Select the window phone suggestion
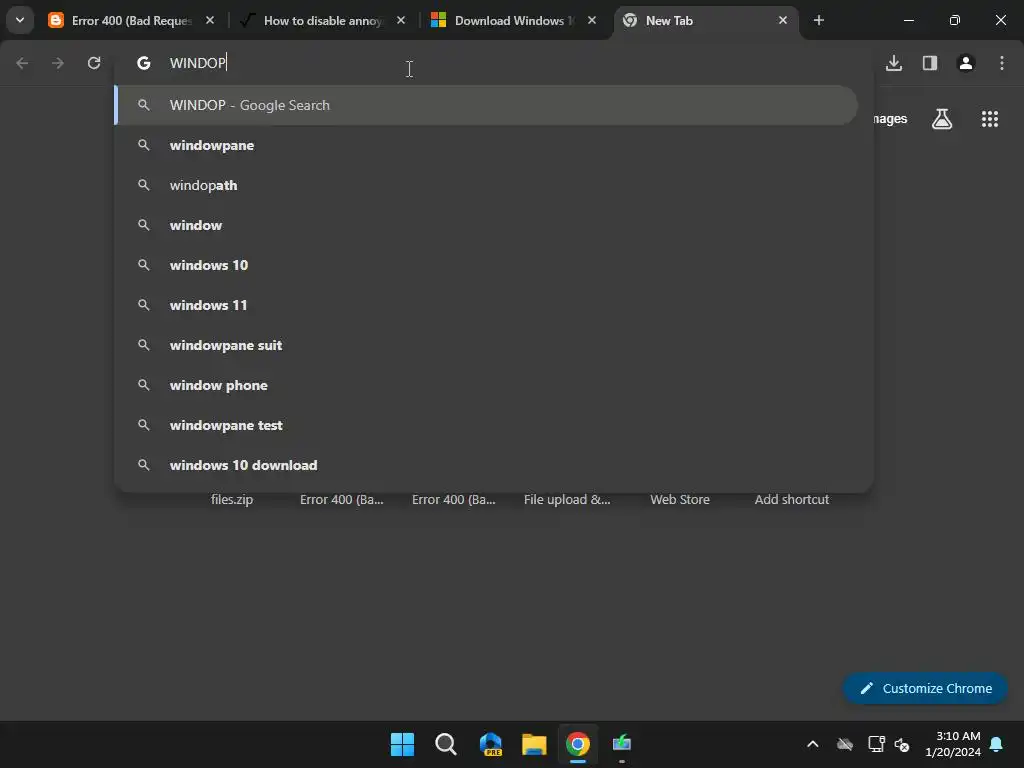 pyautogui.click(x=486, y=385)
